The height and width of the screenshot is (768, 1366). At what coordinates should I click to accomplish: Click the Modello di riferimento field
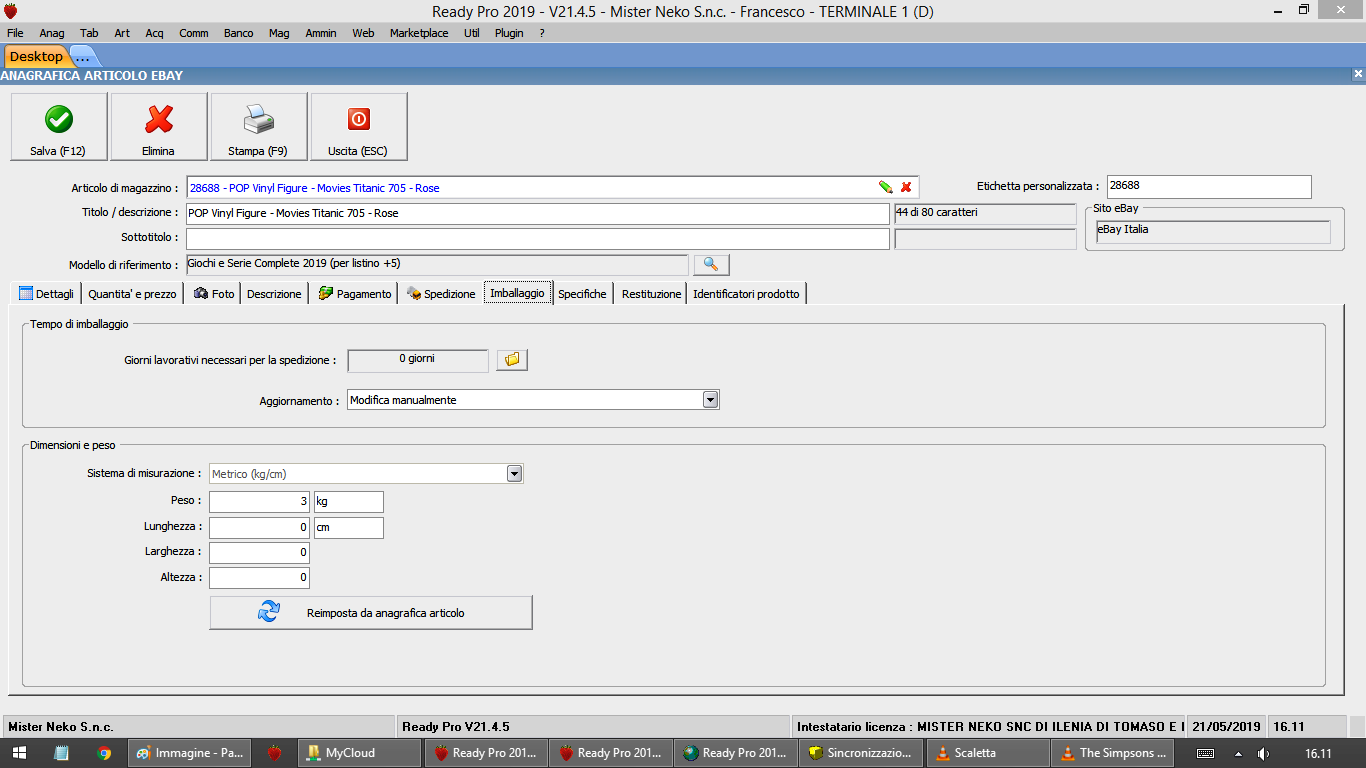tap(438, 264)
